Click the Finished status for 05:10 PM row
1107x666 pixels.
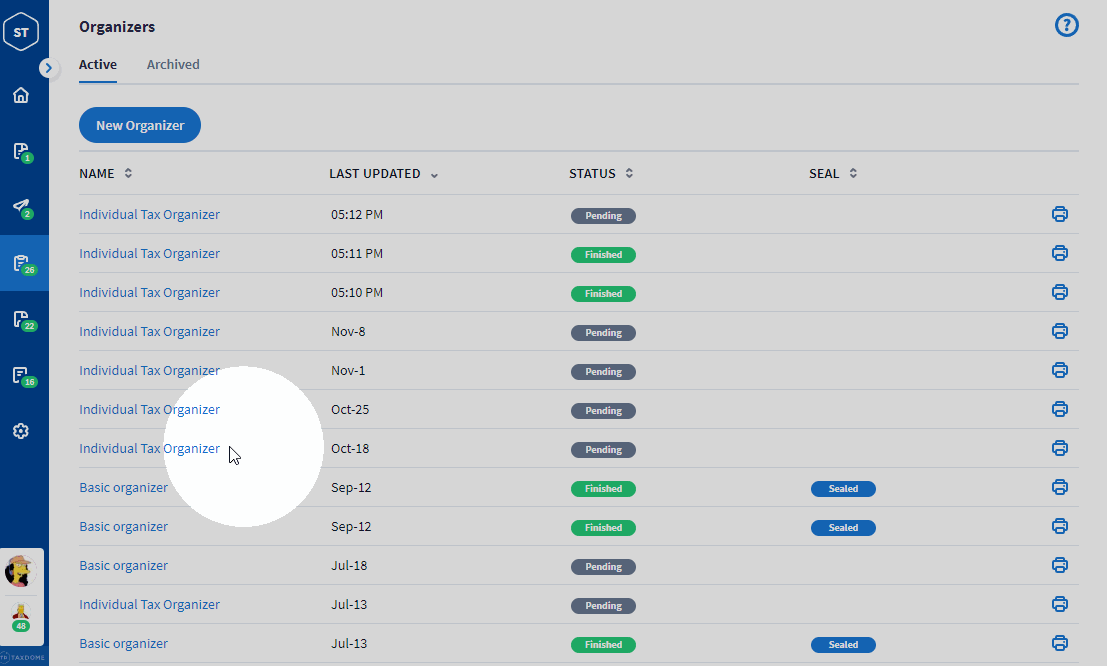click(x=603, y=293)
